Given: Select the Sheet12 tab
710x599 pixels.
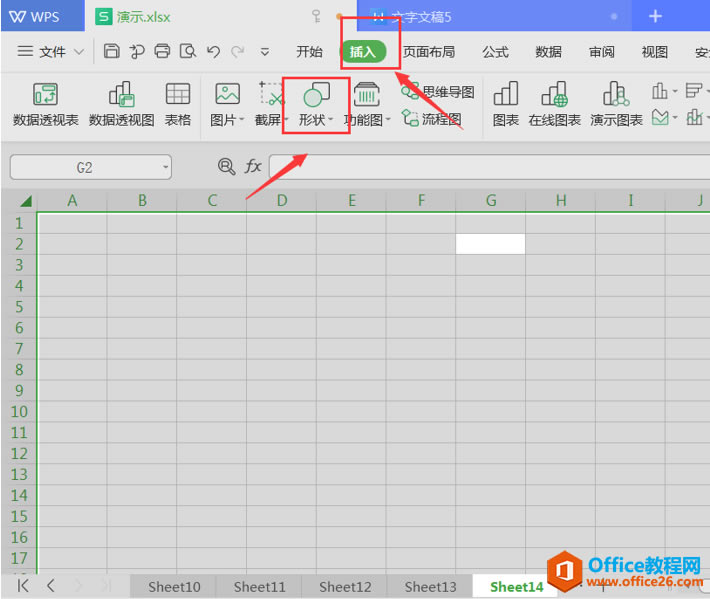Looking at the screenshot, I should pyautogui.click(x=345, y=587).
